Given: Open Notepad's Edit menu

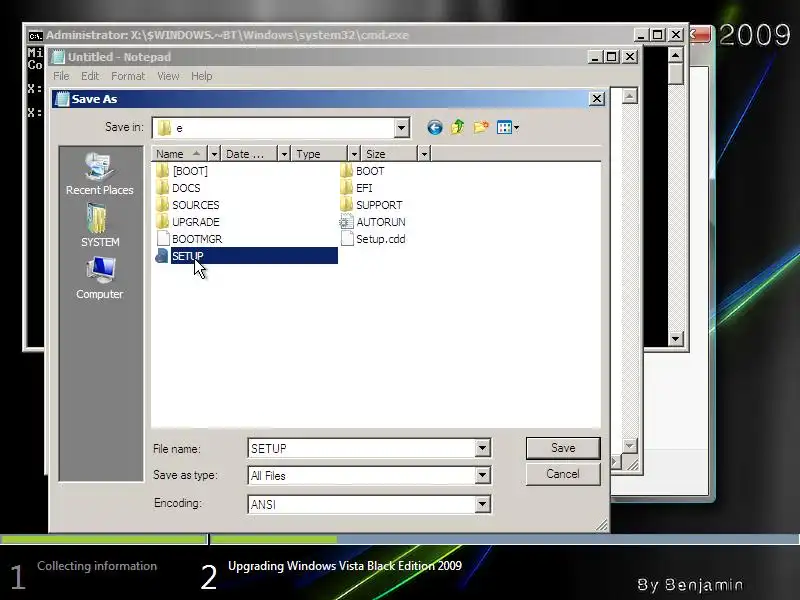Looking at the screenshot, I should click(90, 76).
